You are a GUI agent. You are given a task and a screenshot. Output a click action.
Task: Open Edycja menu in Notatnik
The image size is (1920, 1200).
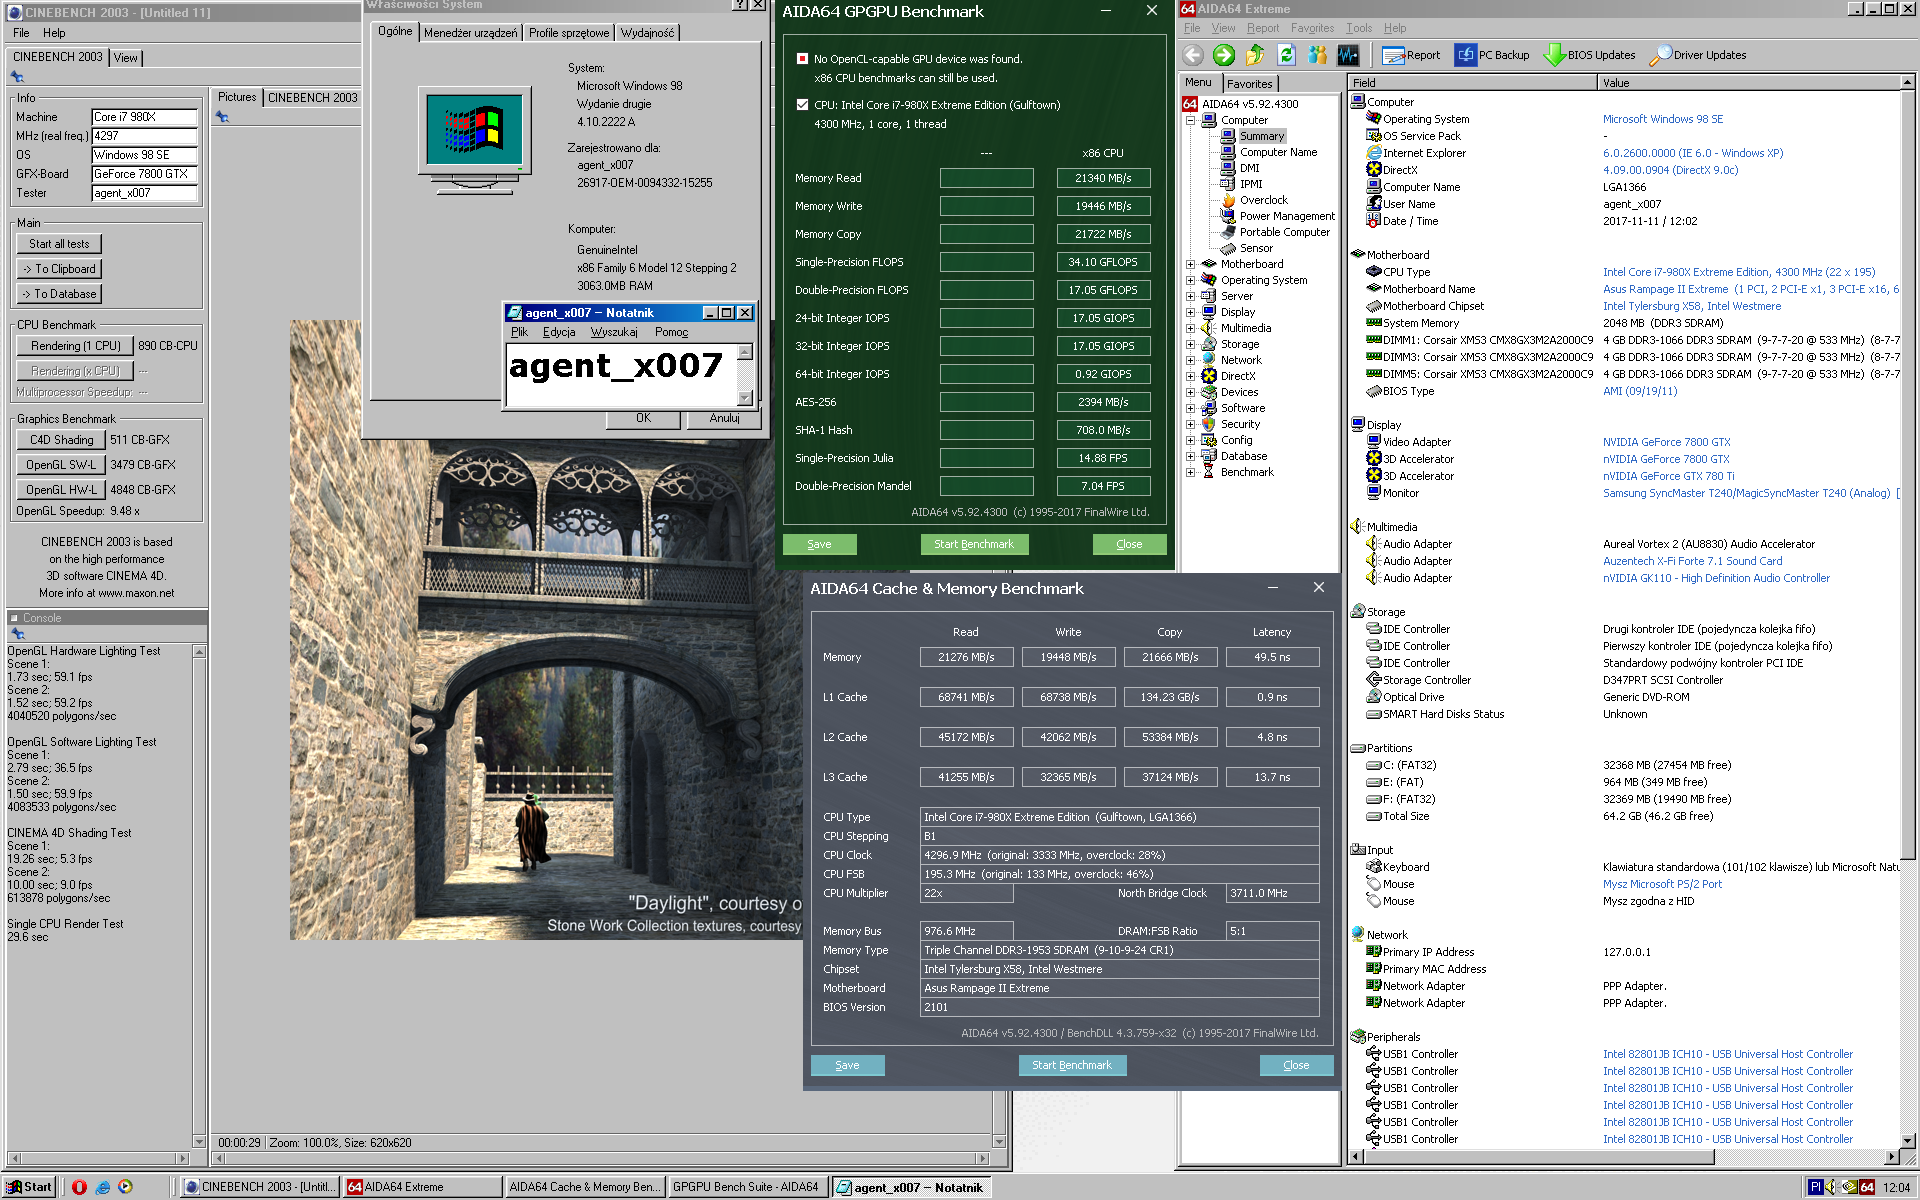pyautogui.click(x=559, y=332)
